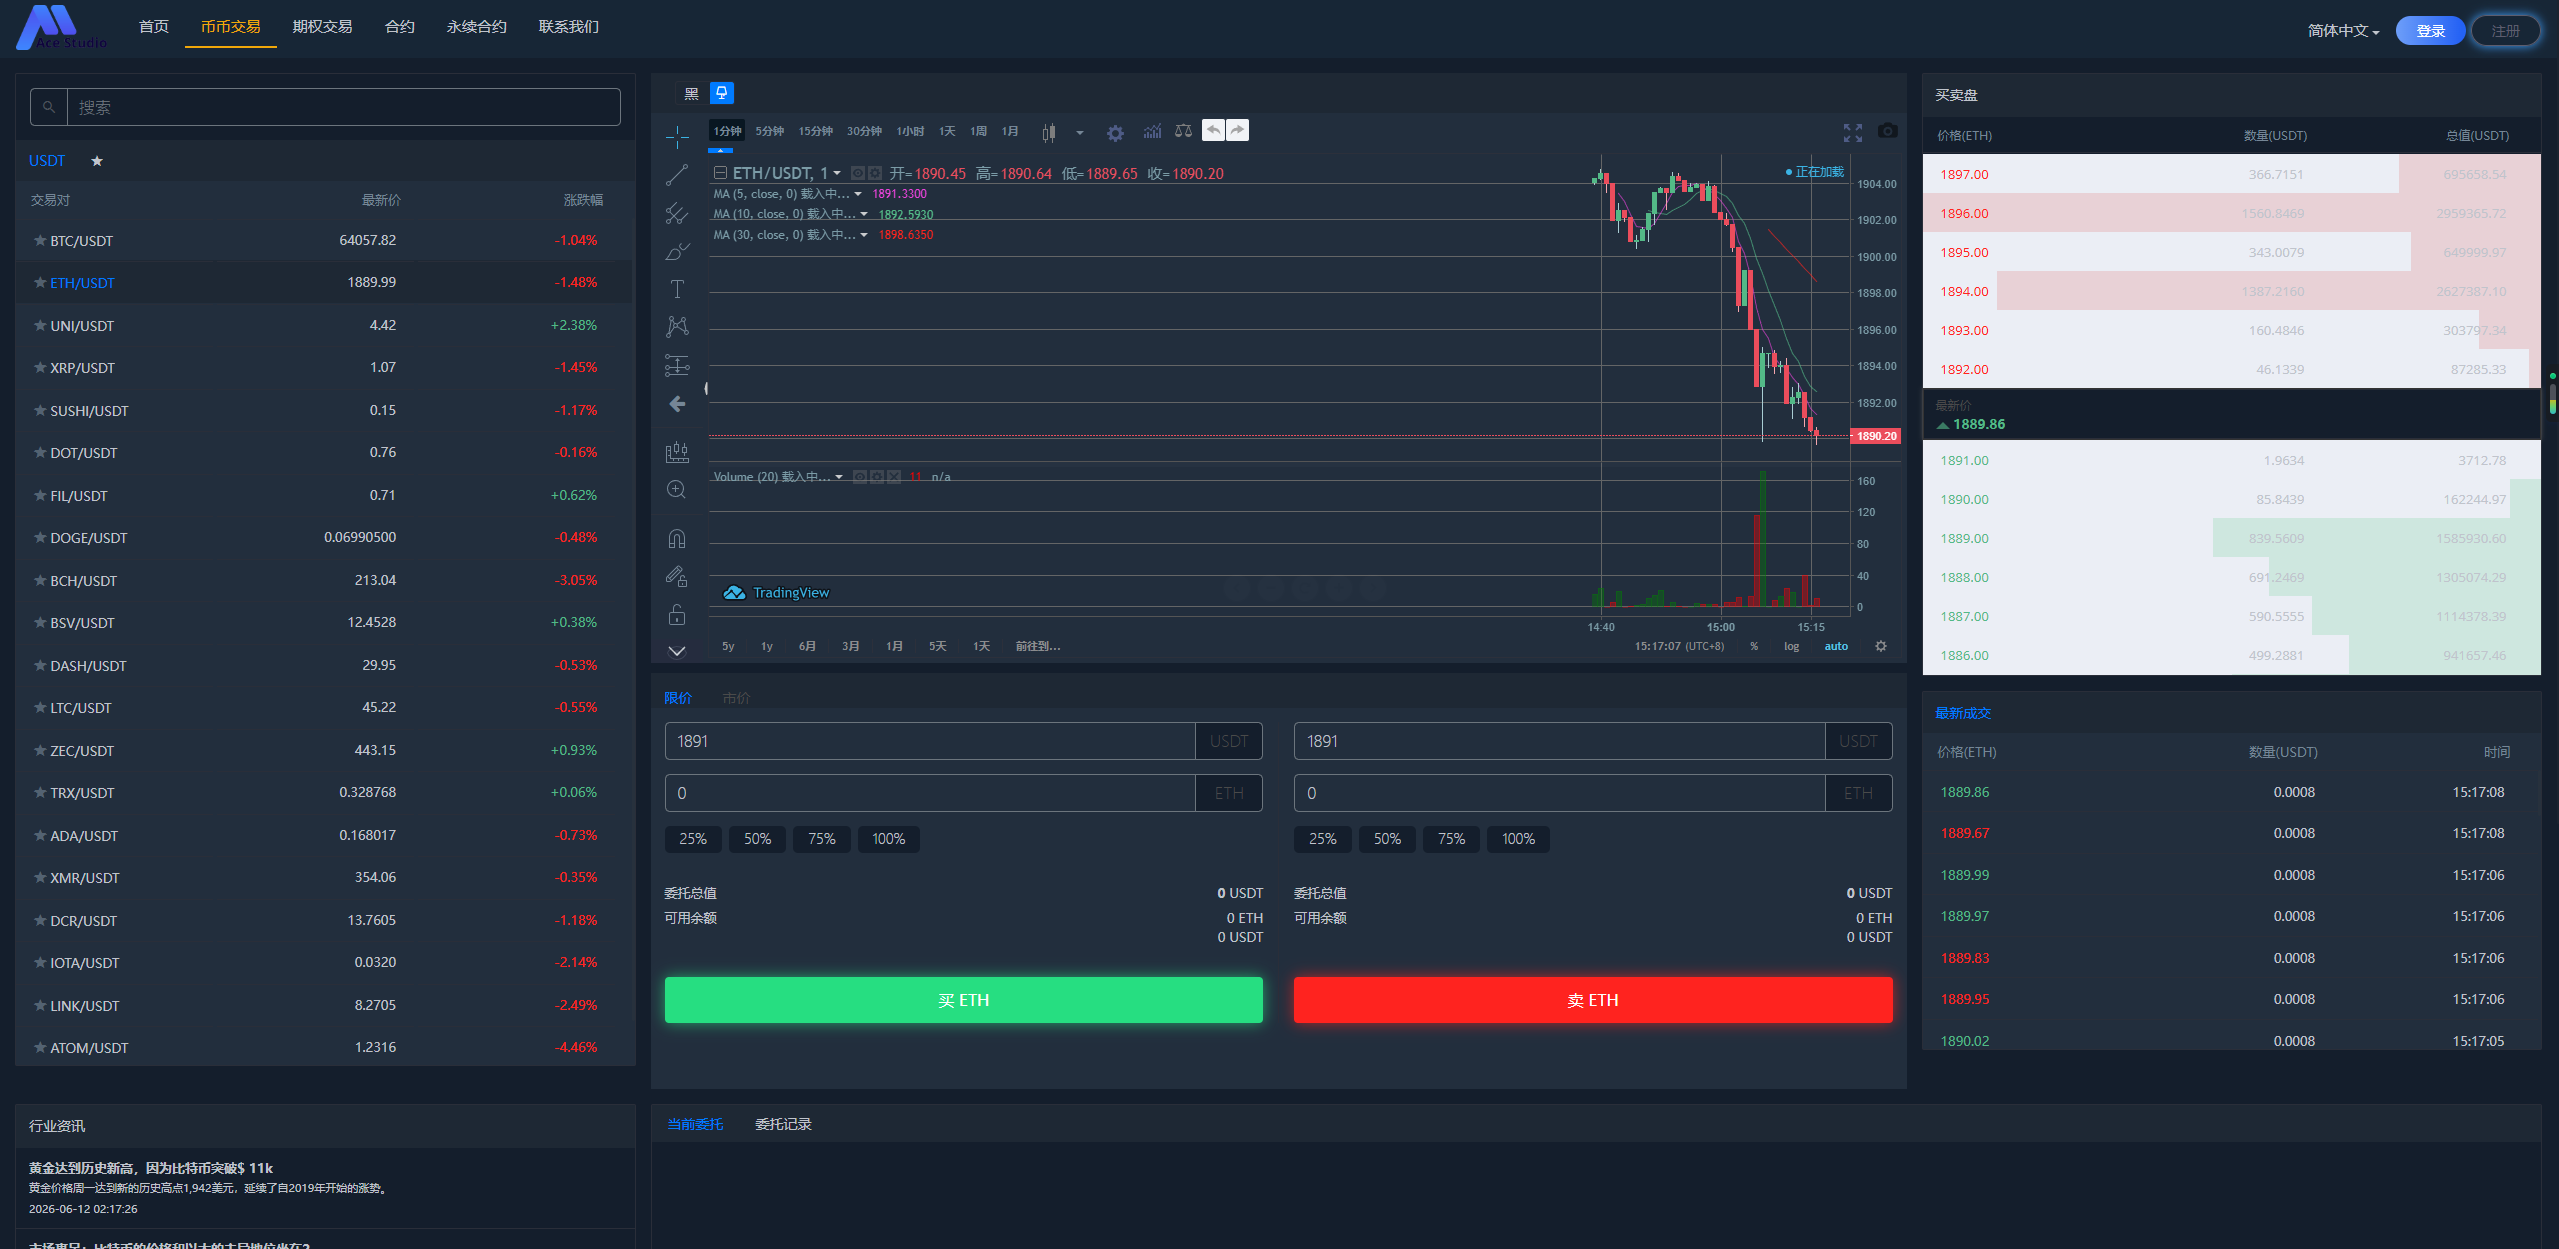Take a chart snapshot with camera icon

pos(1887,131)
